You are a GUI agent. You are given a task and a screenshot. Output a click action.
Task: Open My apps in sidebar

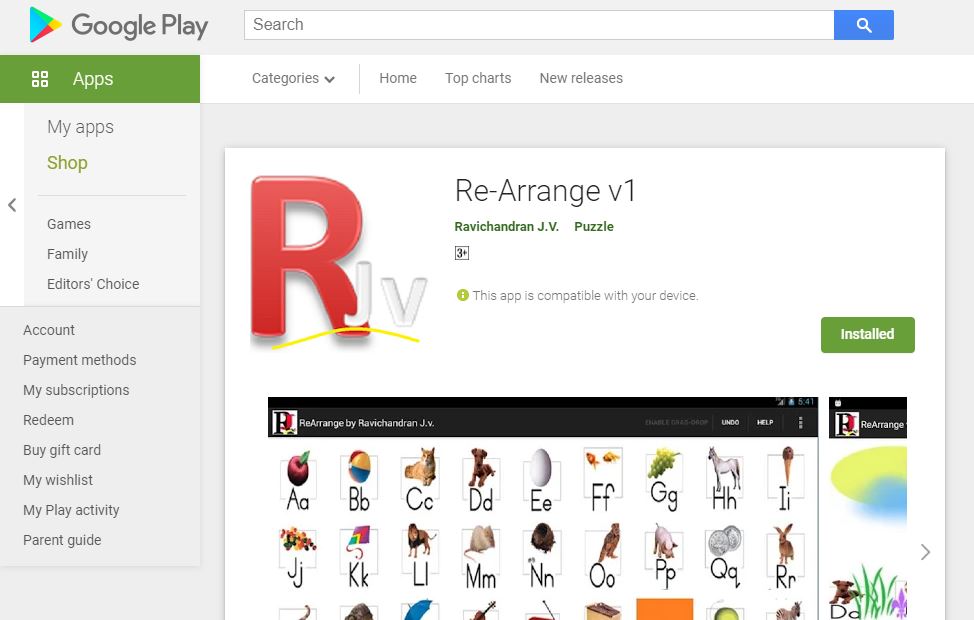(81, 127)
